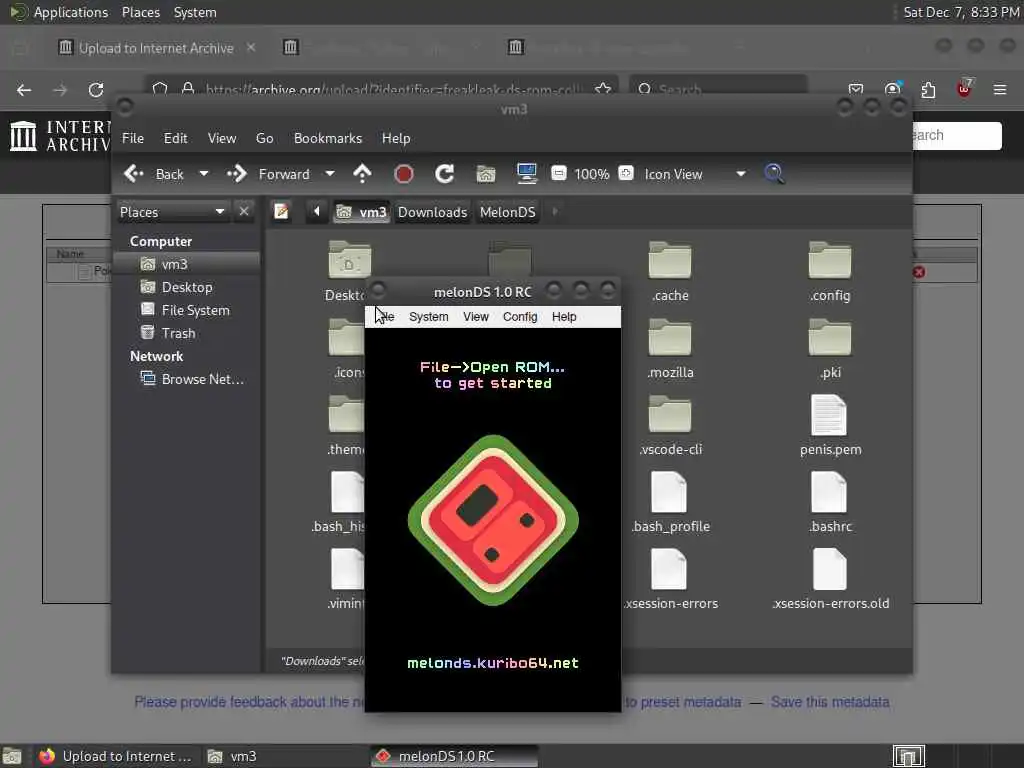1024x768 pixels.
Task: Open the File menu in vm3 file manager
Action: point(133,138)
